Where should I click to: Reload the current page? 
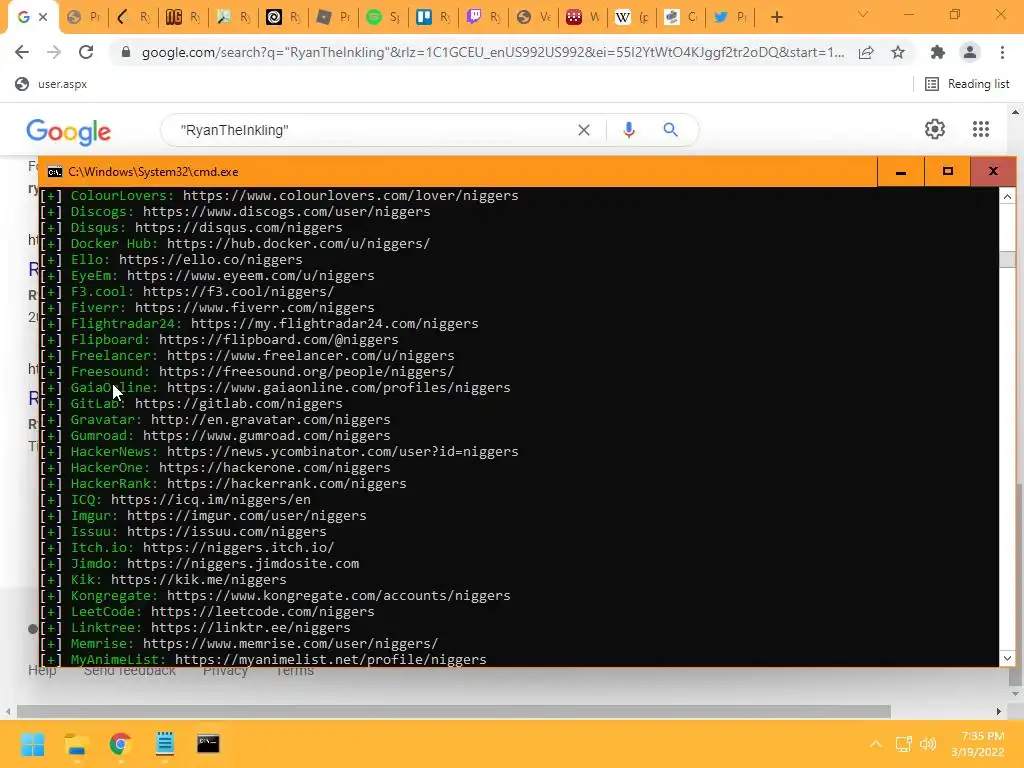tap(86, 52)
